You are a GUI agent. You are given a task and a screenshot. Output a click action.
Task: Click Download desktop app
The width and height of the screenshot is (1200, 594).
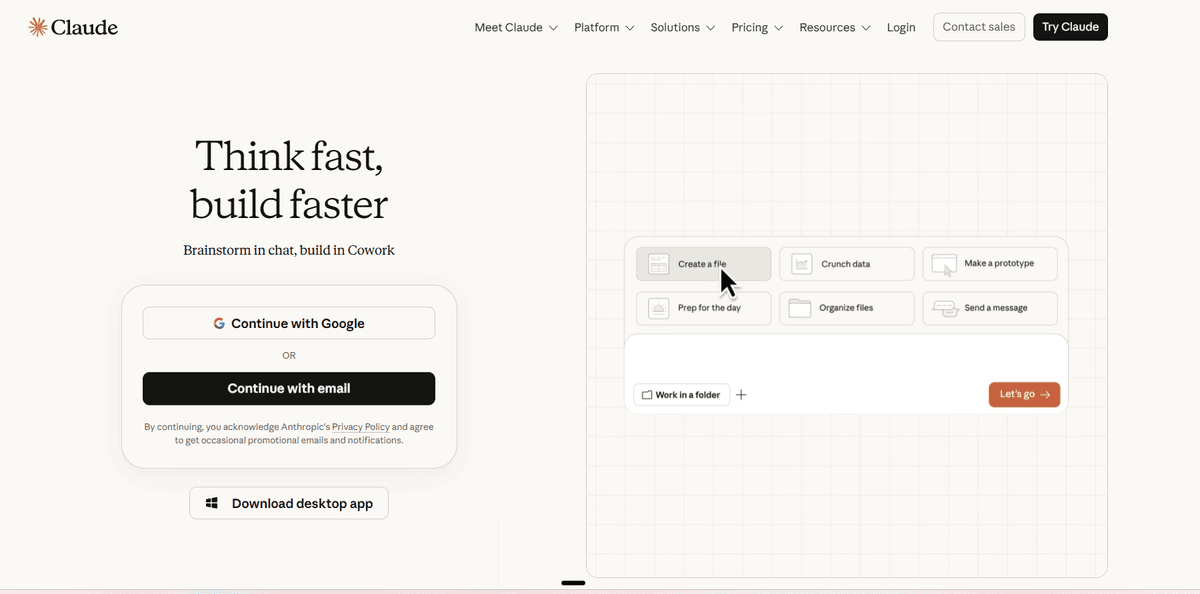tap(289, 503)
